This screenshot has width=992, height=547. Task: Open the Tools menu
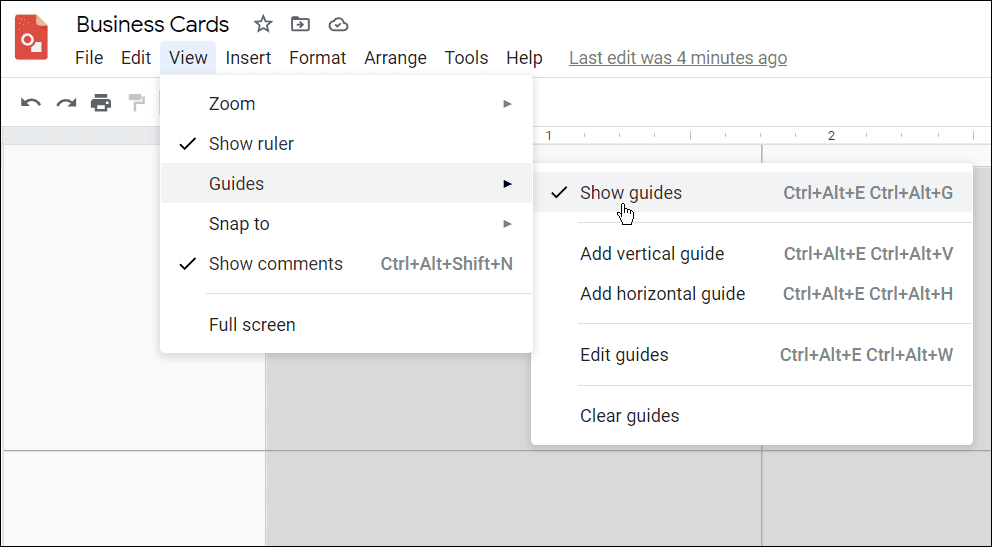pos(466,58)
